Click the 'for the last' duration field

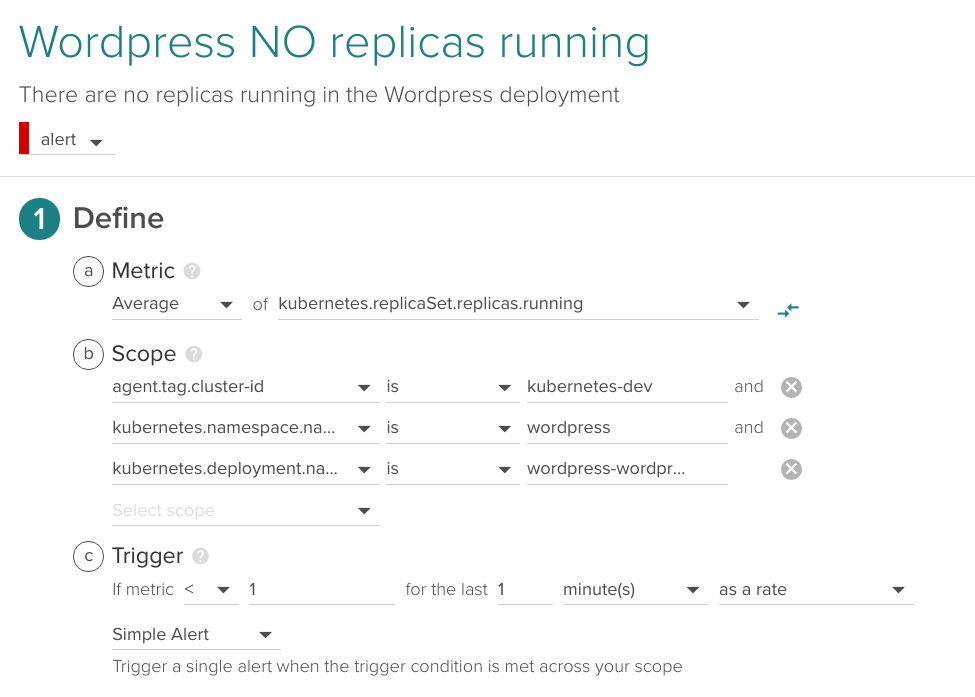tap(525, 589)
